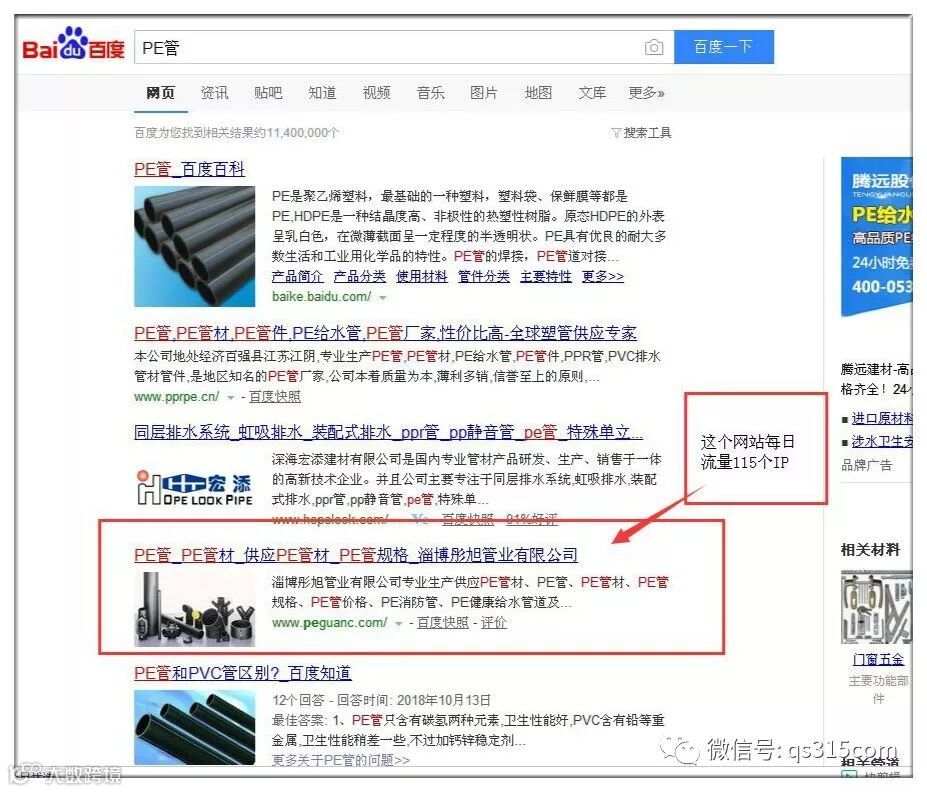Screen dimensions: 927x792
Task: Expand the 更多» tab menu
Action: (646, 93)
